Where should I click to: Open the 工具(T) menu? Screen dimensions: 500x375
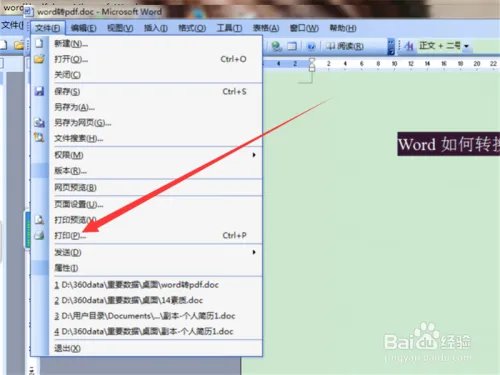coord(229,28)
